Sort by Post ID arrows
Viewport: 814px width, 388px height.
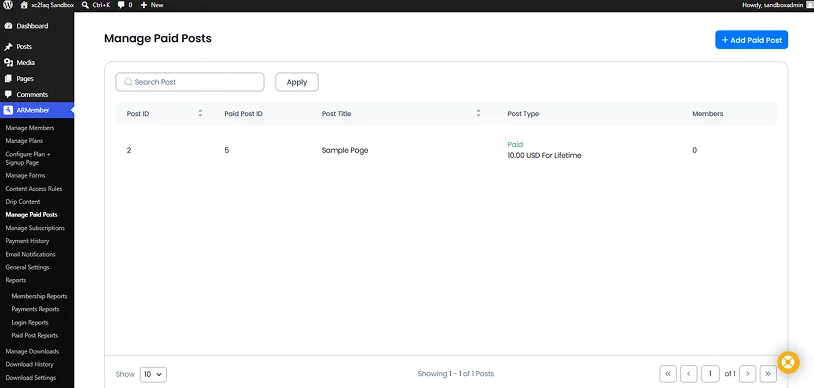pos(200,113)
